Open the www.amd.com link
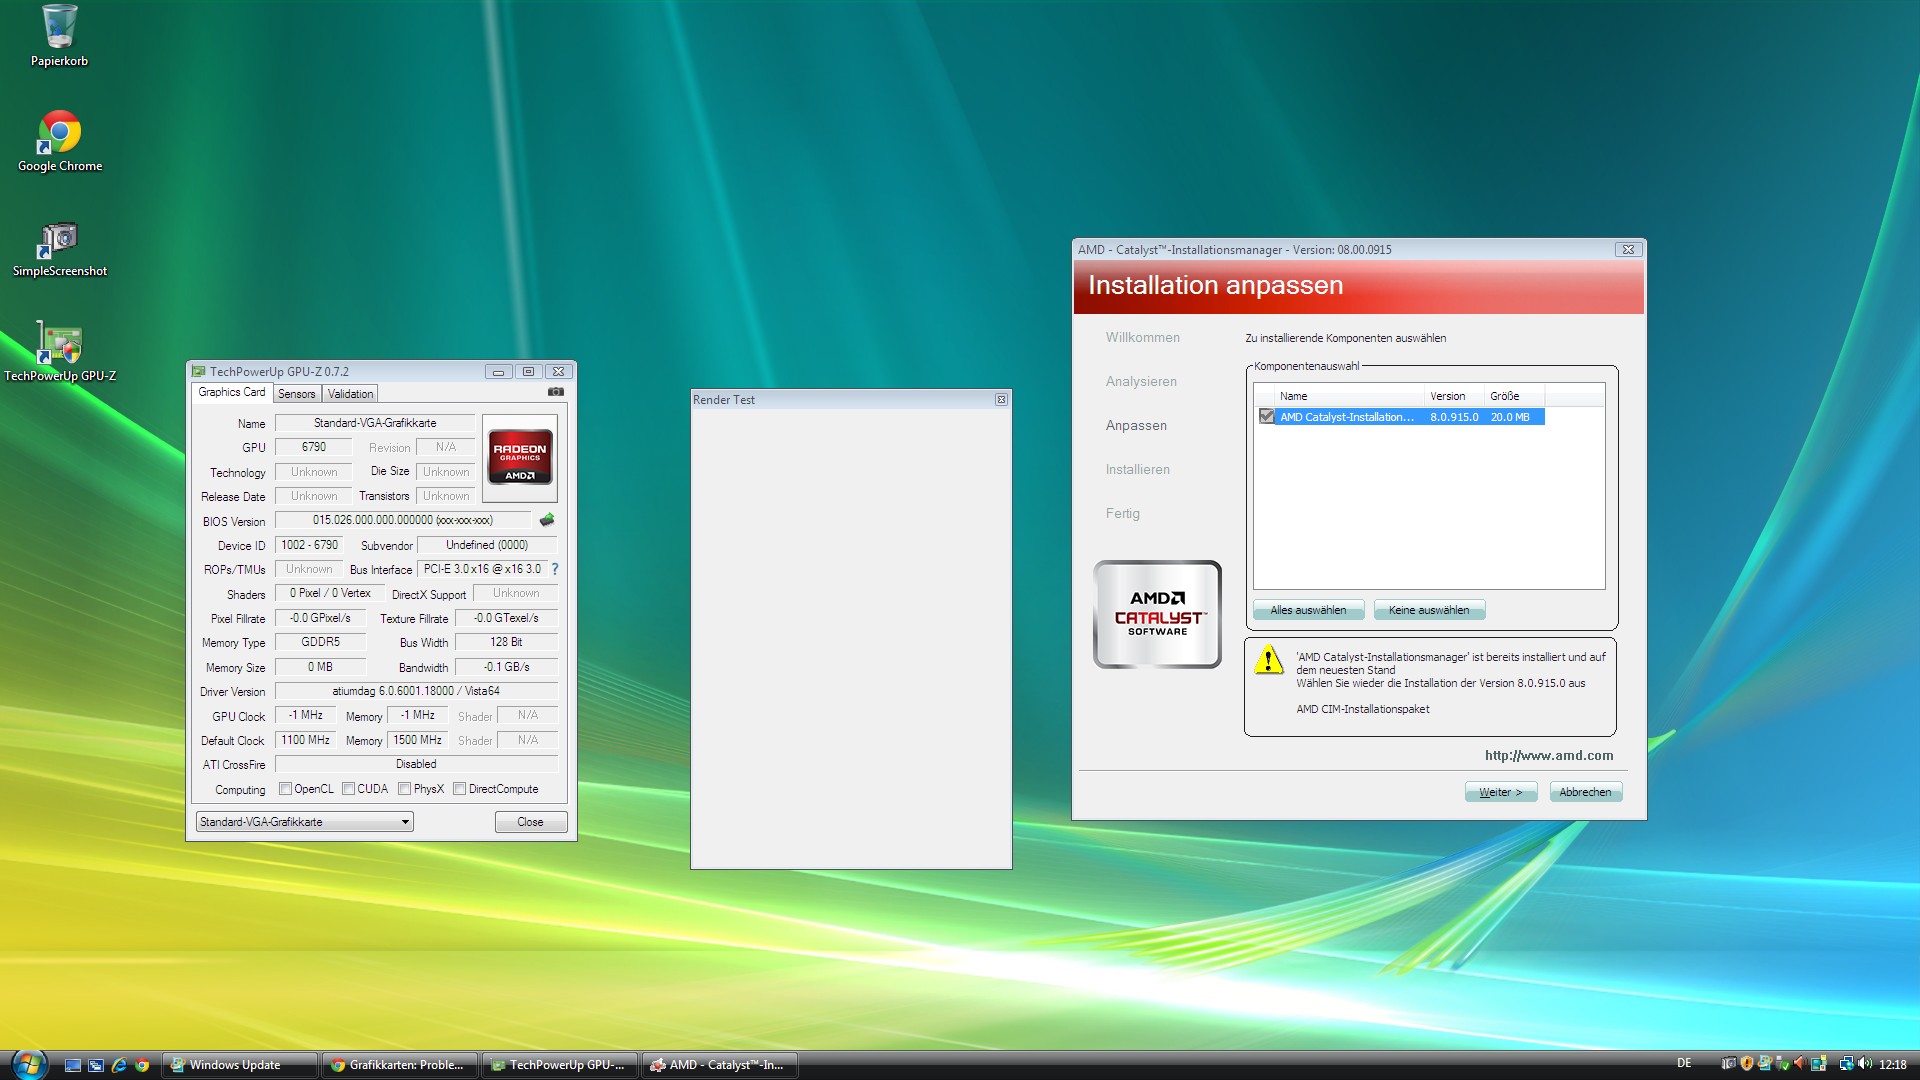Viewport: 1920px width, 1080px height. pos(1548,756)
